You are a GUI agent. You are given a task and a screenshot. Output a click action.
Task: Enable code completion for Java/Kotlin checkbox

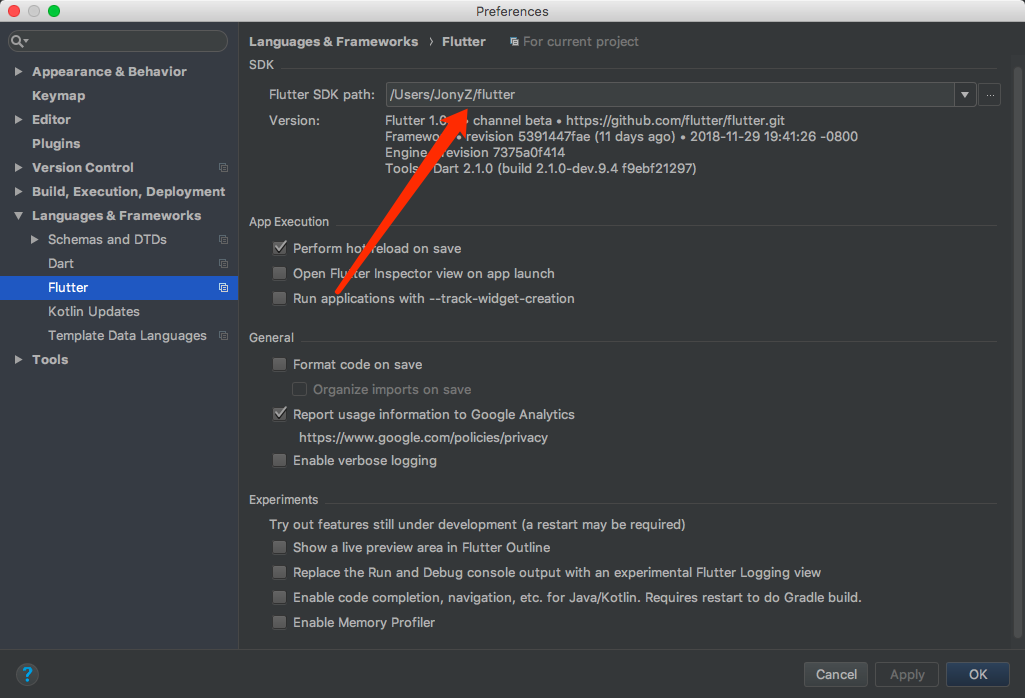[x=280, y=597]
